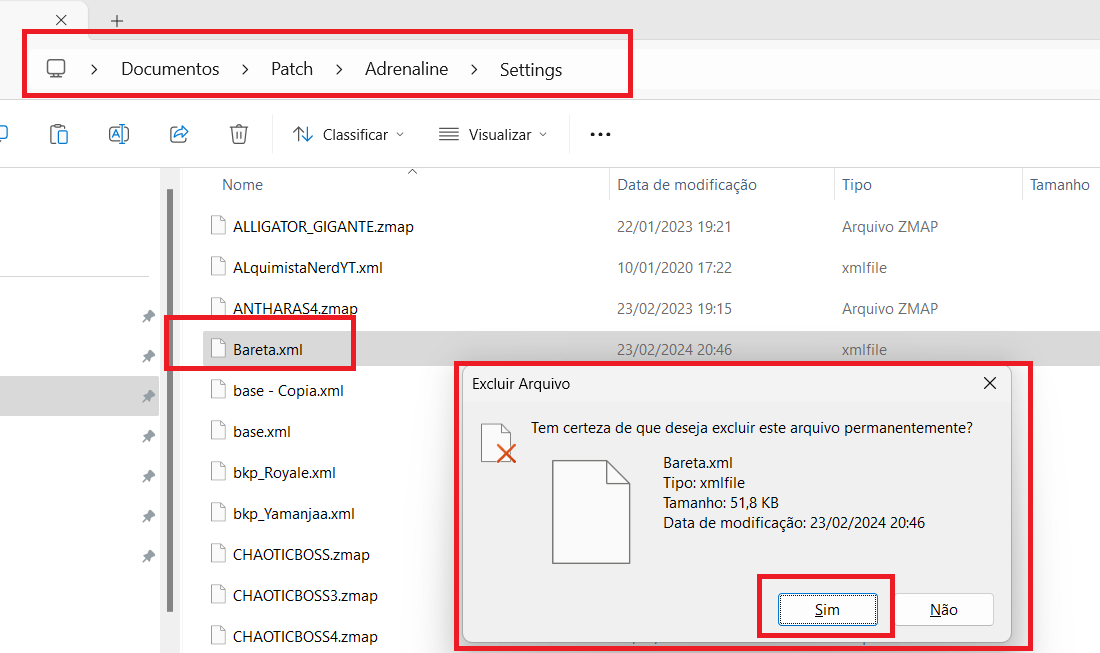
Task: Open the three-dots more options menu
Action: pyautogui.click(x=600, y=134)
